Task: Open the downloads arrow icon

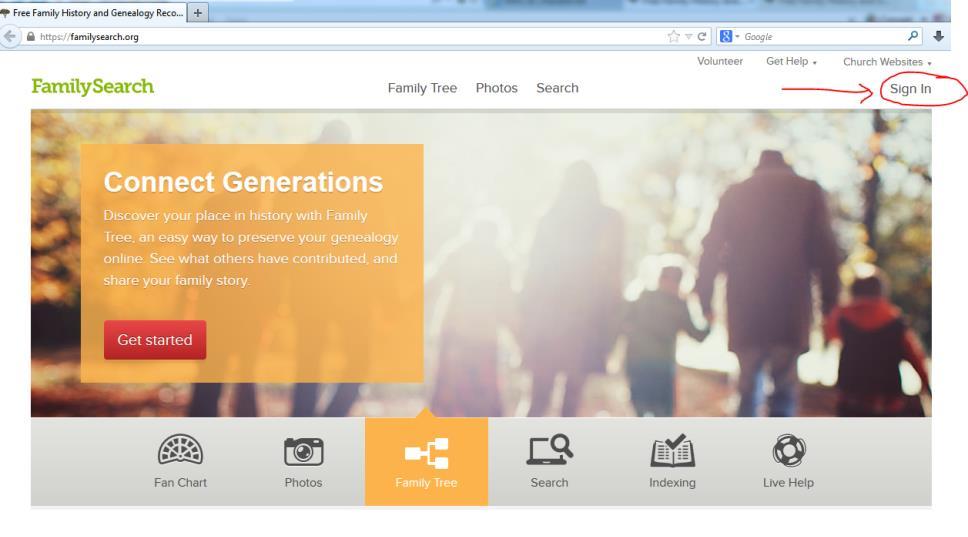Action: 938,36
